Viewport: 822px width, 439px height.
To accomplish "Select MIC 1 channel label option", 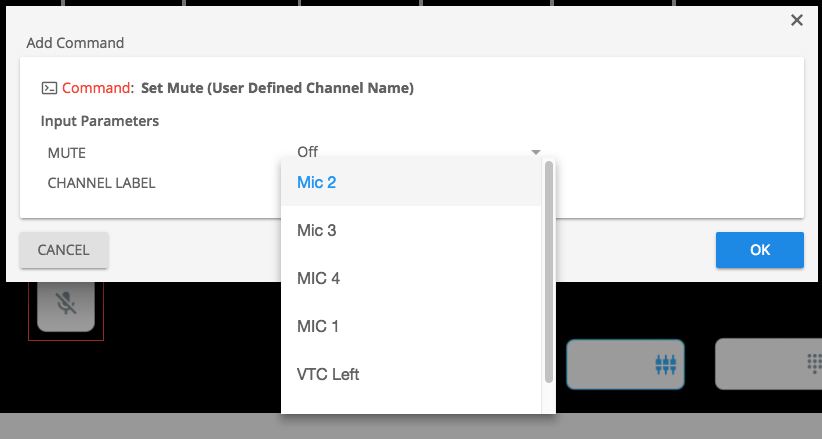I will [411, 326].
